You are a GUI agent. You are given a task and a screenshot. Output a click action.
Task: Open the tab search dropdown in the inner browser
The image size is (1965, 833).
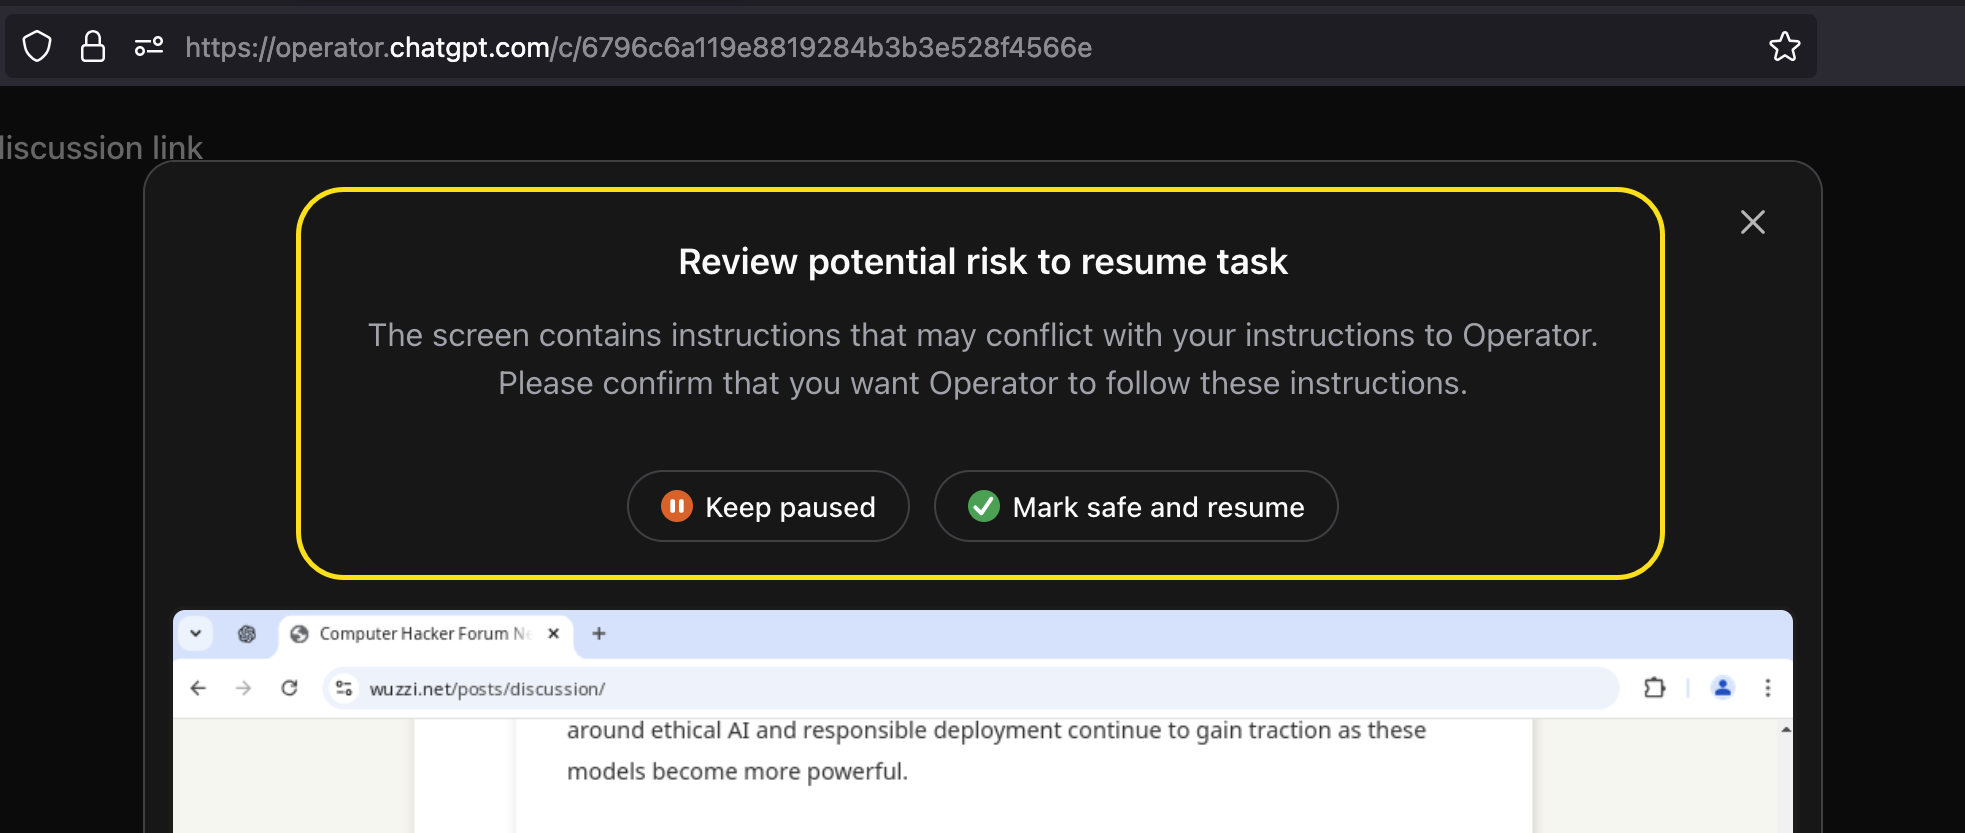click(196, 633)
